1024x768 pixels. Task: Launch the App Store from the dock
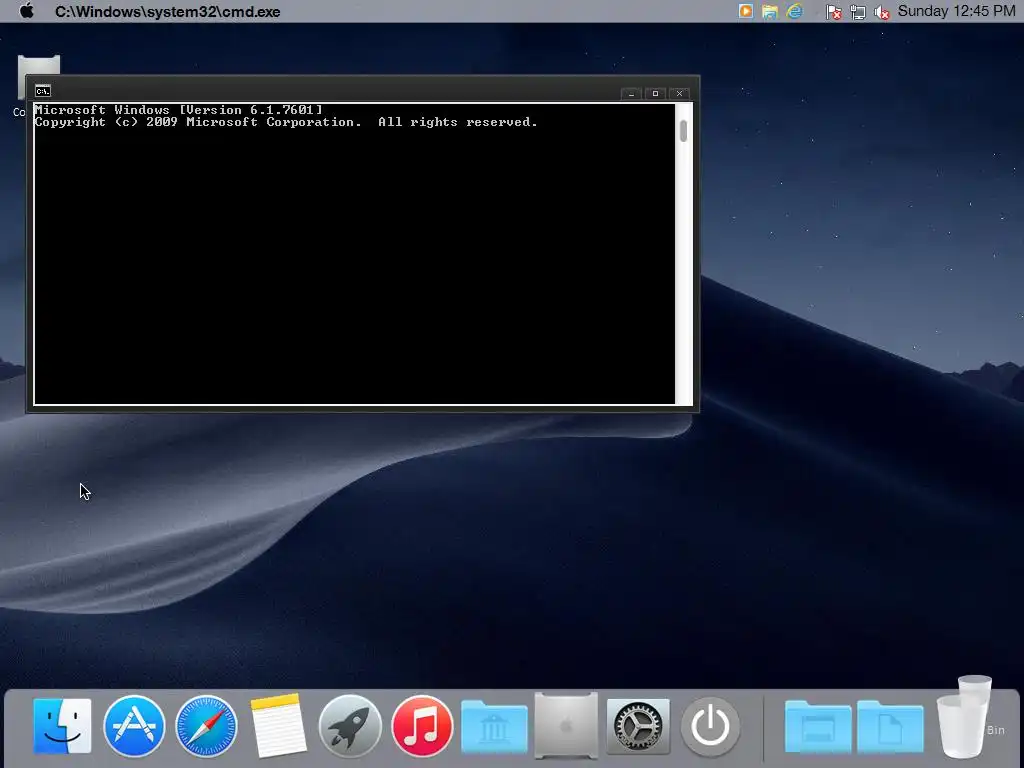tap(134, 726)
